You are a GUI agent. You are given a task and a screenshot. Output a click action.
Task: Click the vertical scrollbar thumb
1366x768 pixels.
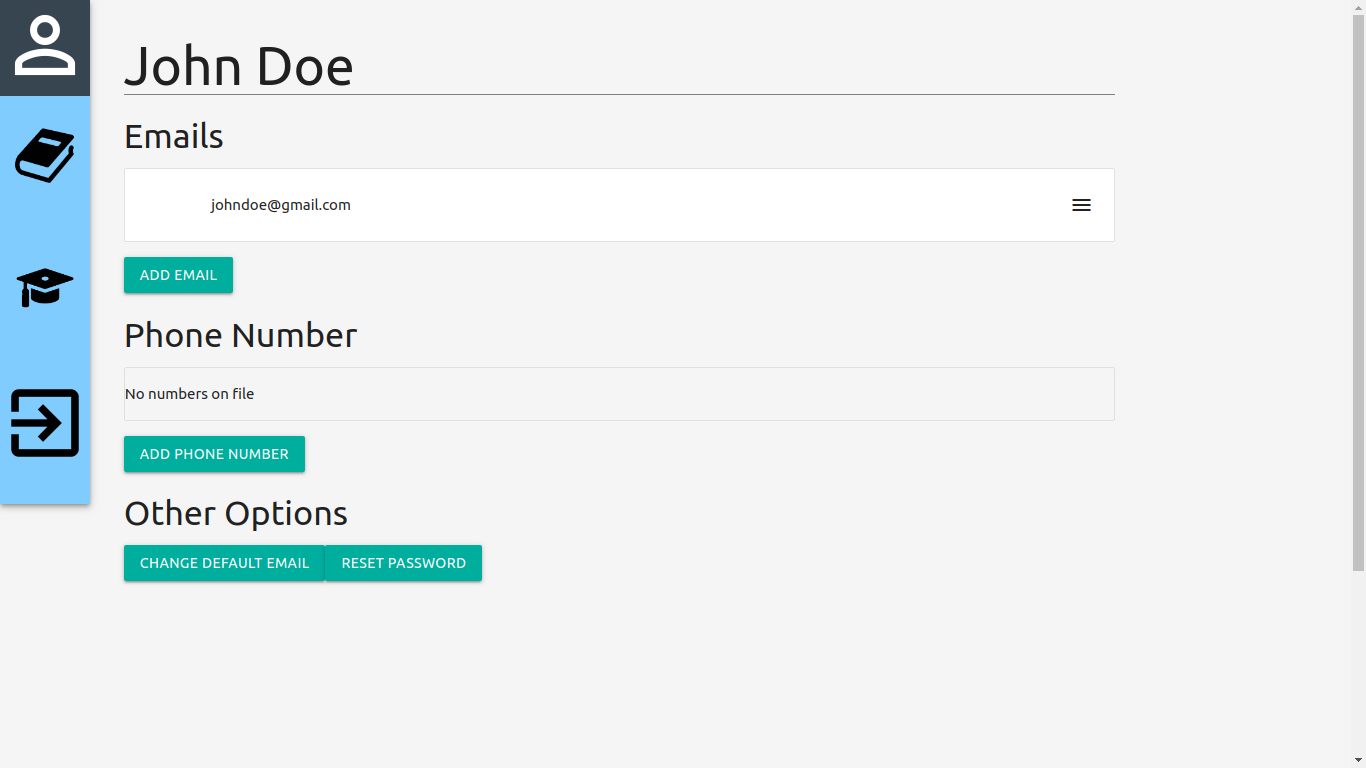(1358, 292)
